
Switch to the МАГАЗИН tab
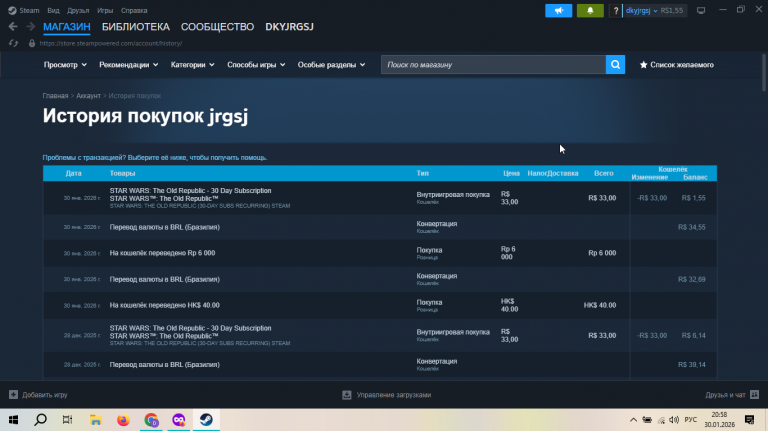(67, 27)
